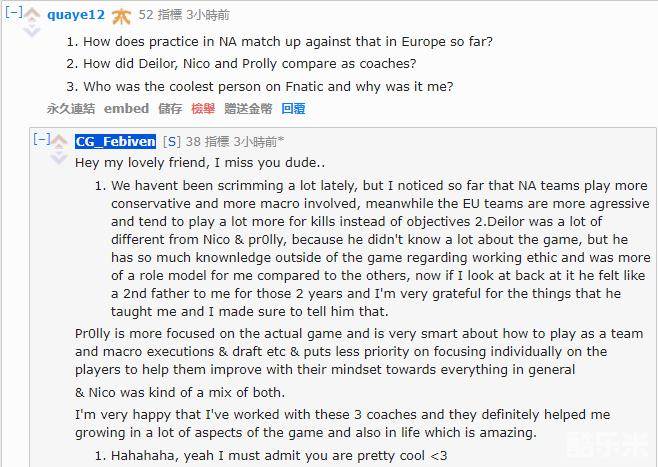Screen dimensions: 658x467
Task: Click the 38 指標 score on CG_Febiven's reply
Action: coord(207,141)
